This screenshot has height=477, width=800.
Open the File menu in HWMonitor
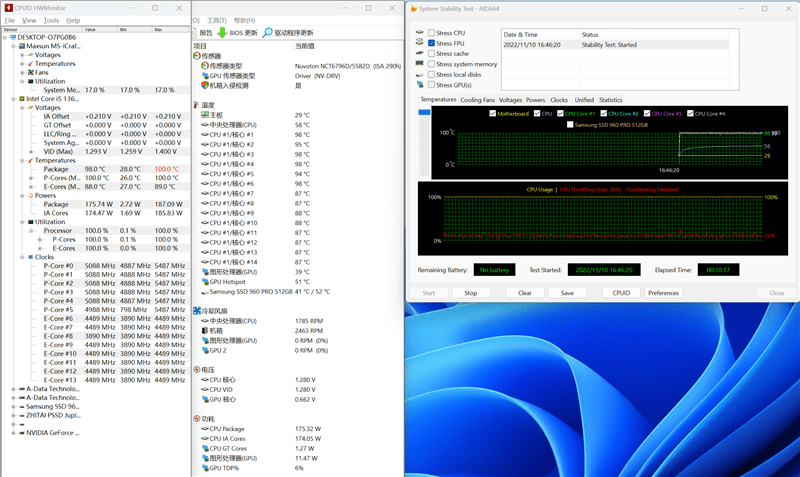pos(10,20)
